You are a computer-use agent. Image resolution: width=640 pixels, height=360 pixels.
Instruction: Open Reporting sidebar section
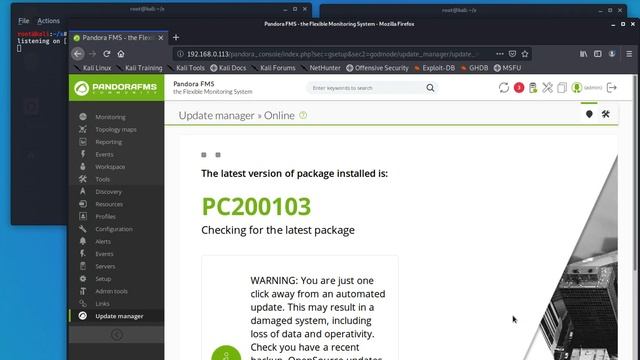click(x=109, y=142)
